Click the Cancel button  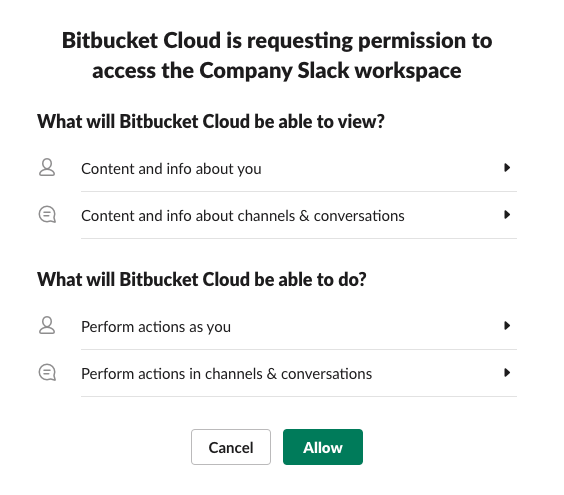(x=231, y=447)
